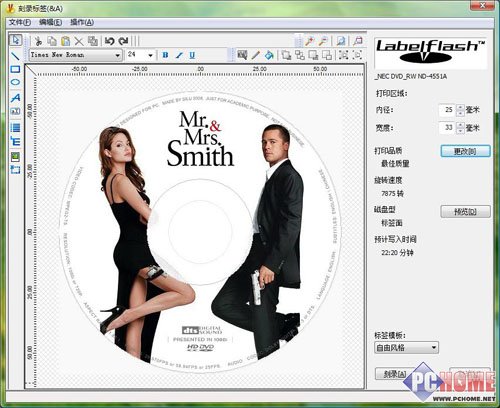Viewport: 500px width, 408px height.
Task: Click the duplicate icon beside the X
Action: coord(93,41)
